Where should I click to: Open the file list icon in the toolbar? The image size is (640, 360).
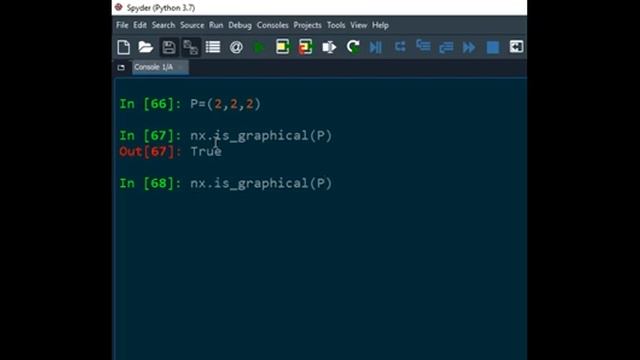(x=213, y=47)
